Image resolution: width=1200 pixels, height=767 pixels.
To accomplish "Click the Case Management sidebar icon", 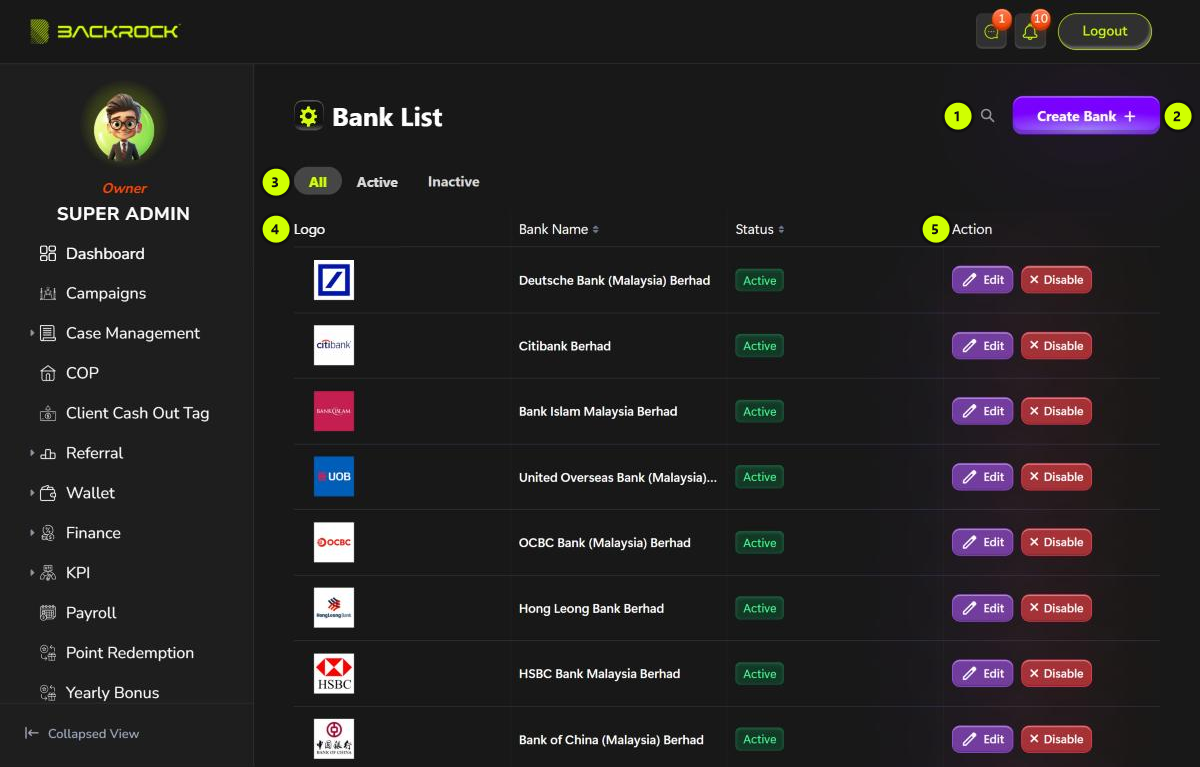I will (x=48, y=333).
